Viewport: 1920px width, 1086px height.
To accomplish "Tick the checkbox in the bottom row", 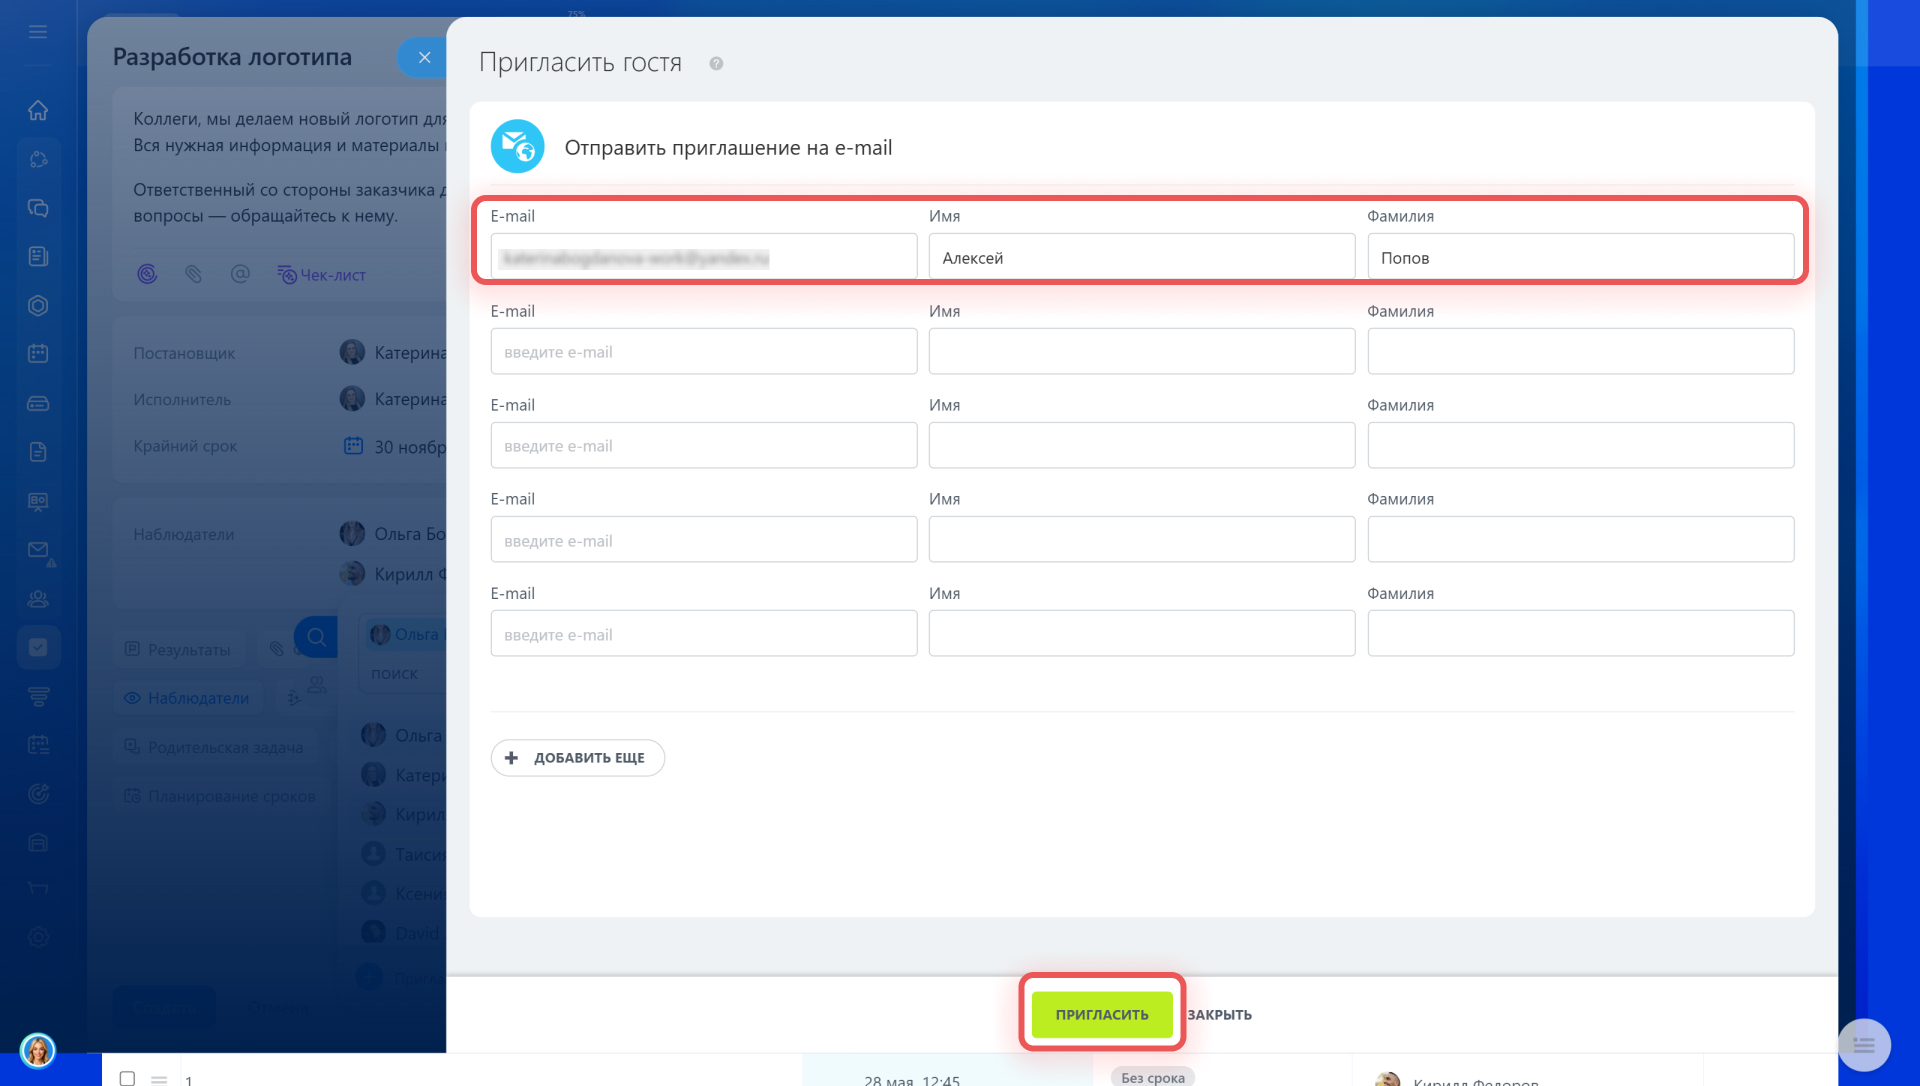I will [x=127, y=1078].
